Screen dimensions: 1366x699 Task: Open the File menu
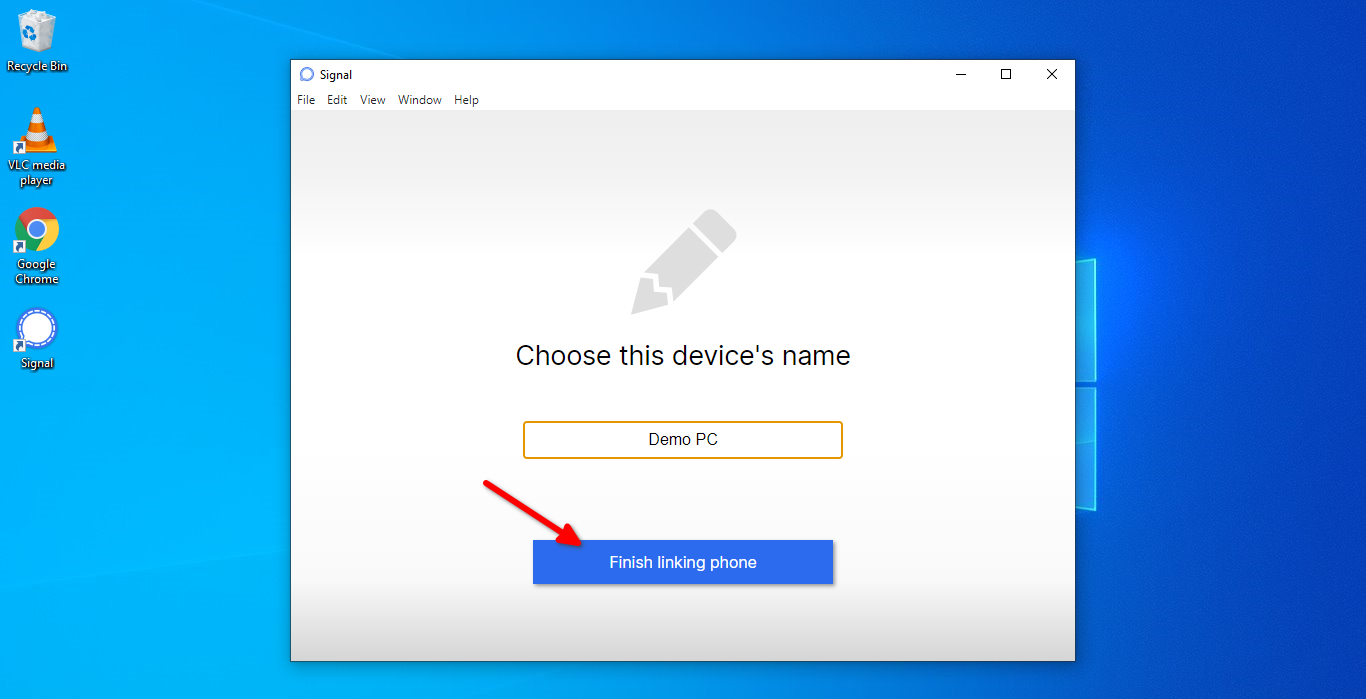306,100
